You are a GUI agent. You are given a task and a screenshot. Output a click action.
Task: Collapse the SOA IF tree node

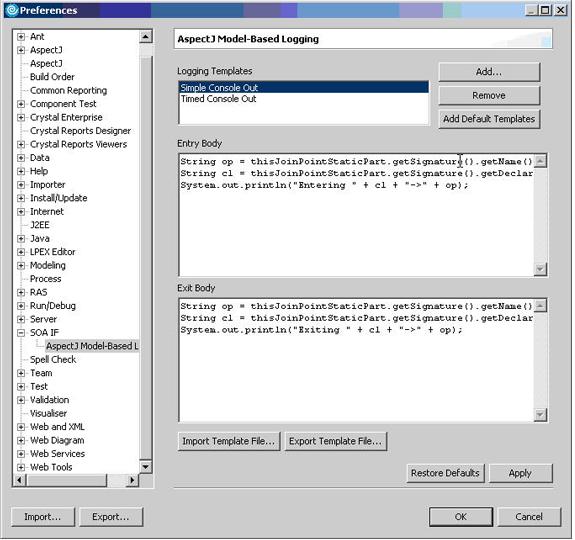pyautogui.click(x=21, y=333)
